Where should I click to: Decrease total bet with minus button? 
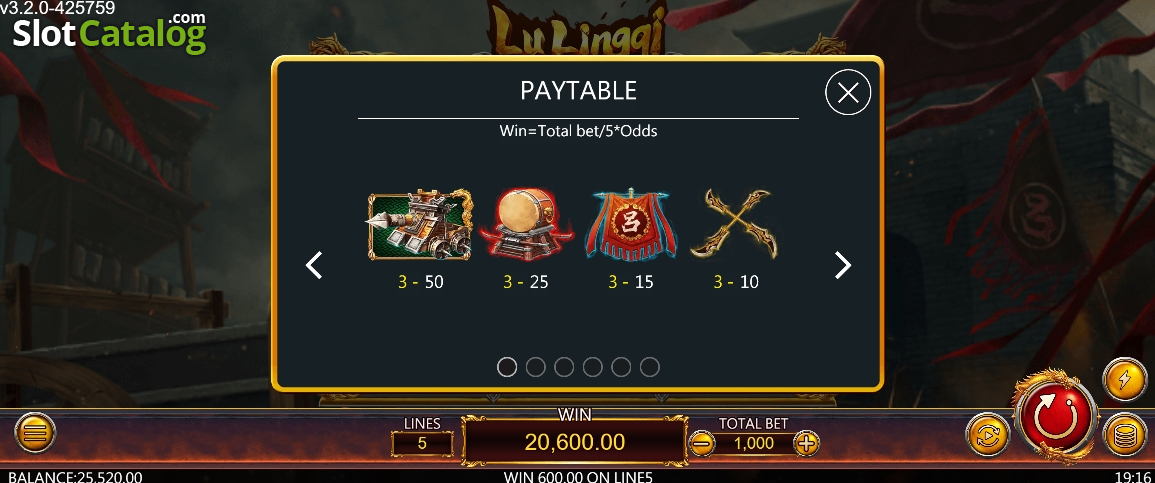[702, 443]
